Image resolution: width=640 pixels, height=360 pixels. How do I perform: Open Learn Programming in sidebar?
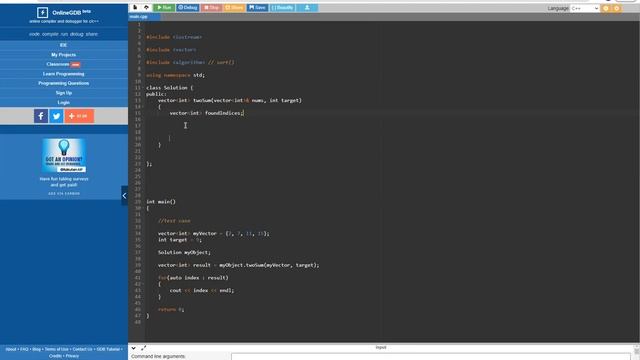coord(64,74)
